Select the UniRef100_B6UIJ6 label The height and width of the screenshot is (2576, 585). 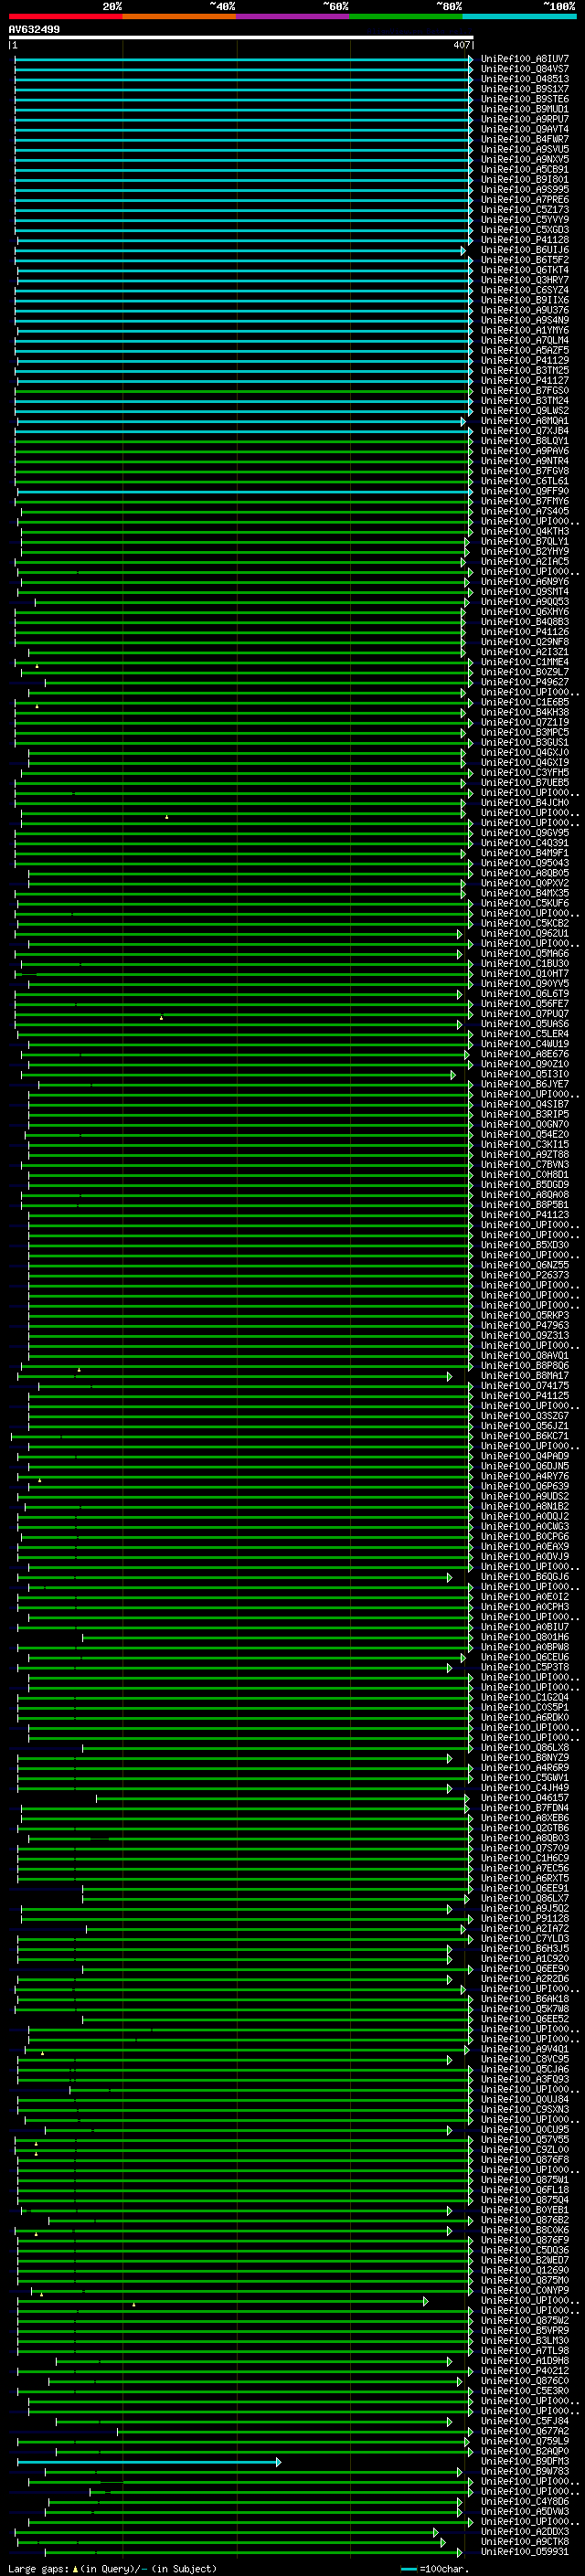(x=525, y=250)
